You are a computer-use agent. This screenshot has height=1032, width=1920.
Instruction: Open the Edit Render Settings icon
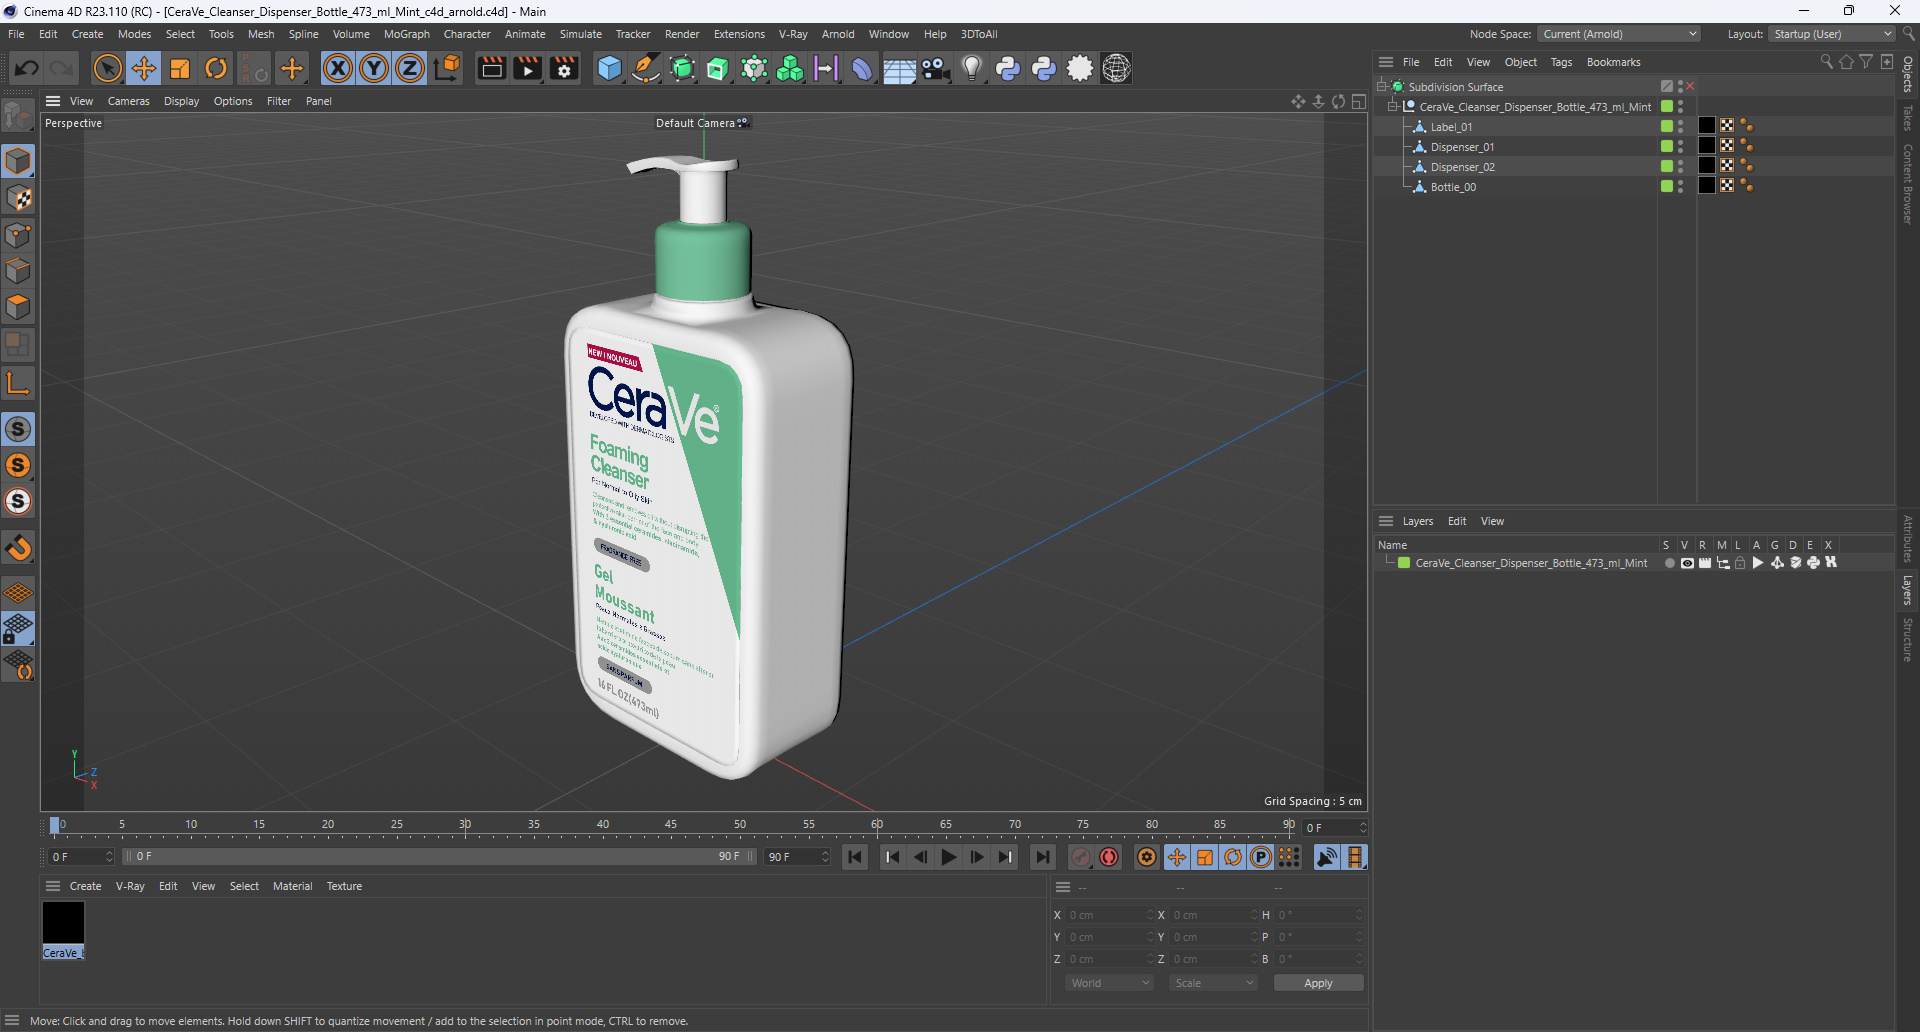click(x=564, y=68)
